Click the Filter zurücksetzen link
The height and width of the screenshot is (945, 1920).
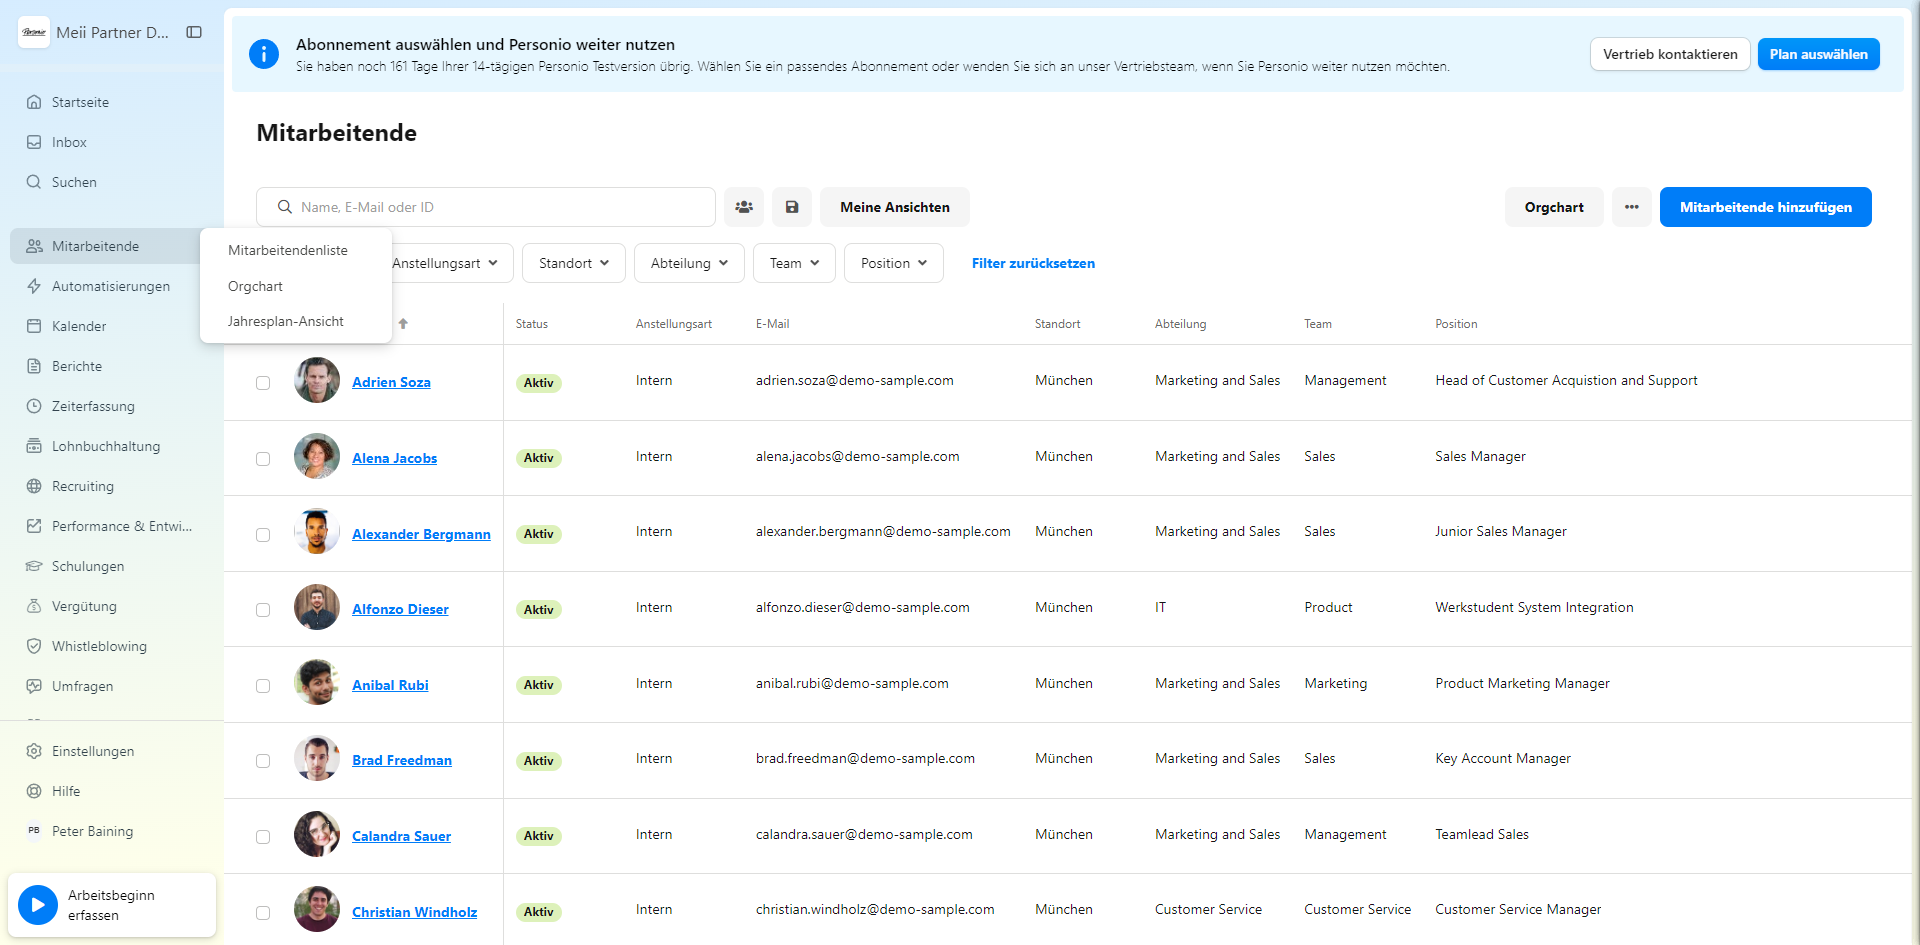click(x=1033, y=263)
